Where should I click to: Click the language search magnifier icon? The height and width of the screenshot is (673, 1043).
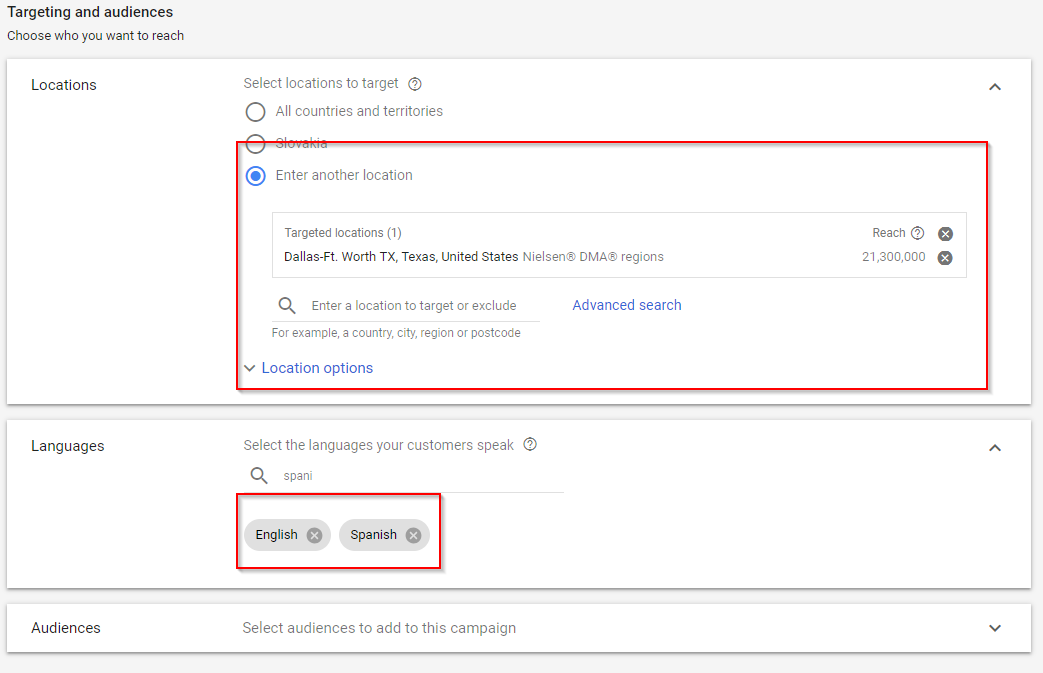(259, 476)
